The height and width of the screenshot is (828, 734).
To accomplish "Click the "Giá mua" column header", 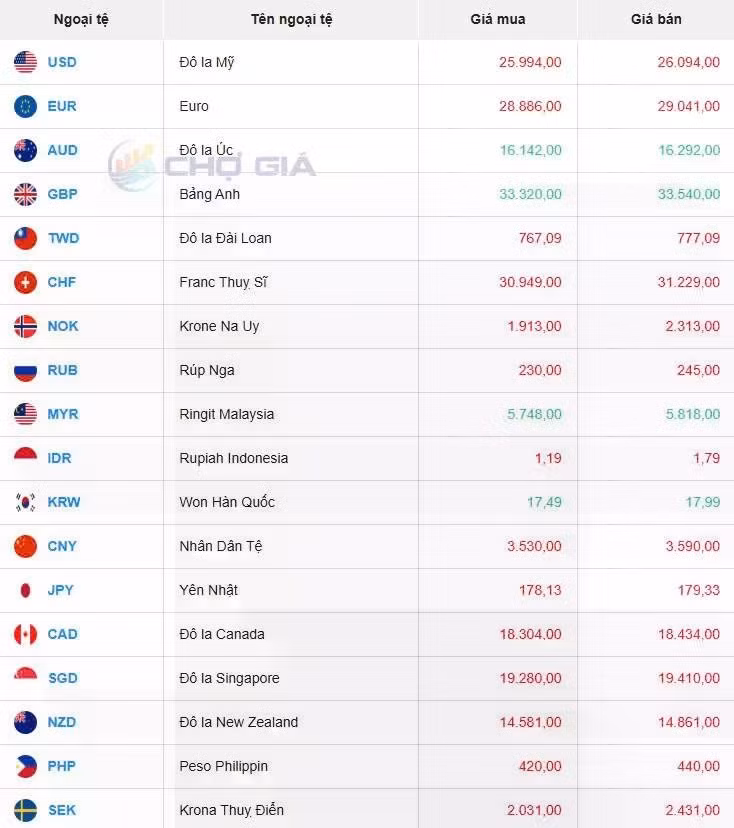I will [x=497, y=19].
